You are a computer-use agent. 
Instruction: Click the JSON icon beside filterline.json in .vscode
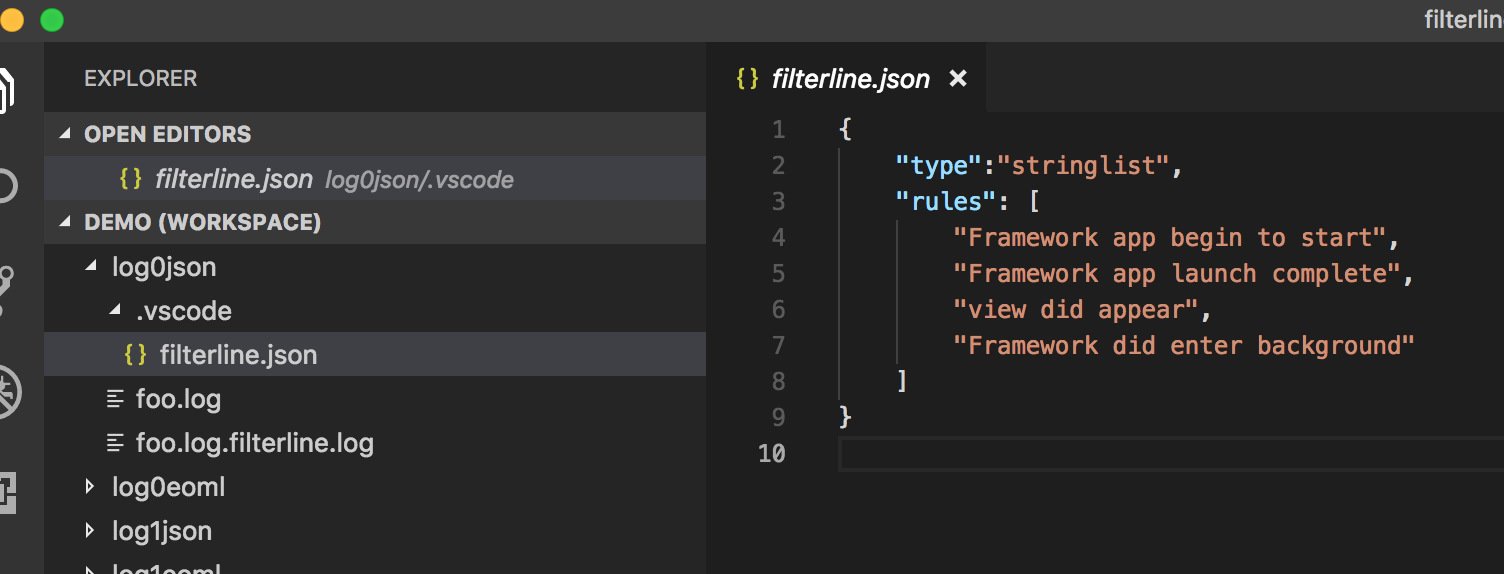click(136, 355)
